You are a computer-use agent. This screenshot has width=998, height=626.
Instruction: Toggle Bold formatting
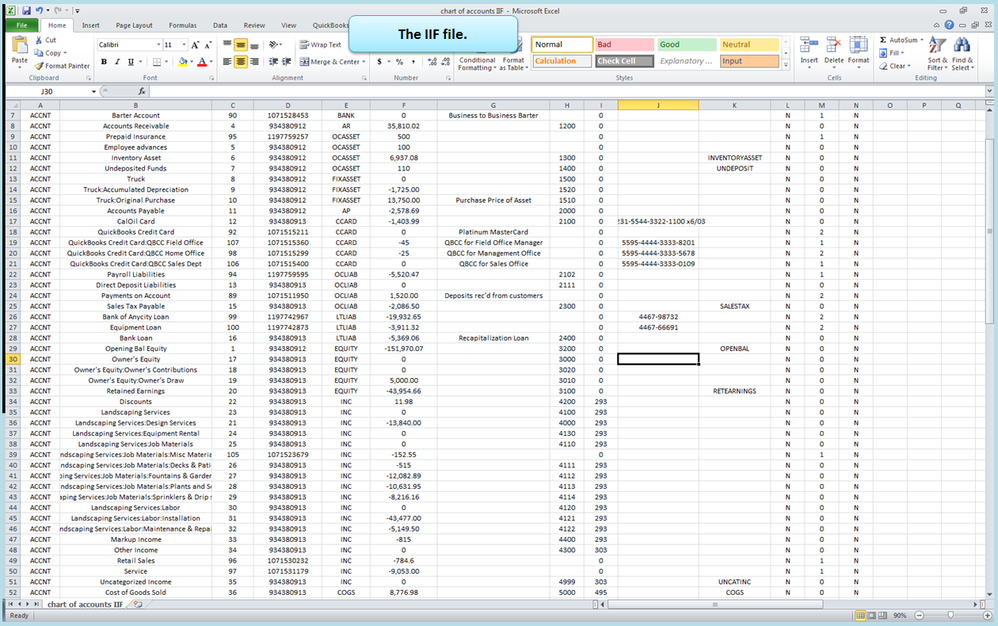point(104,62)
